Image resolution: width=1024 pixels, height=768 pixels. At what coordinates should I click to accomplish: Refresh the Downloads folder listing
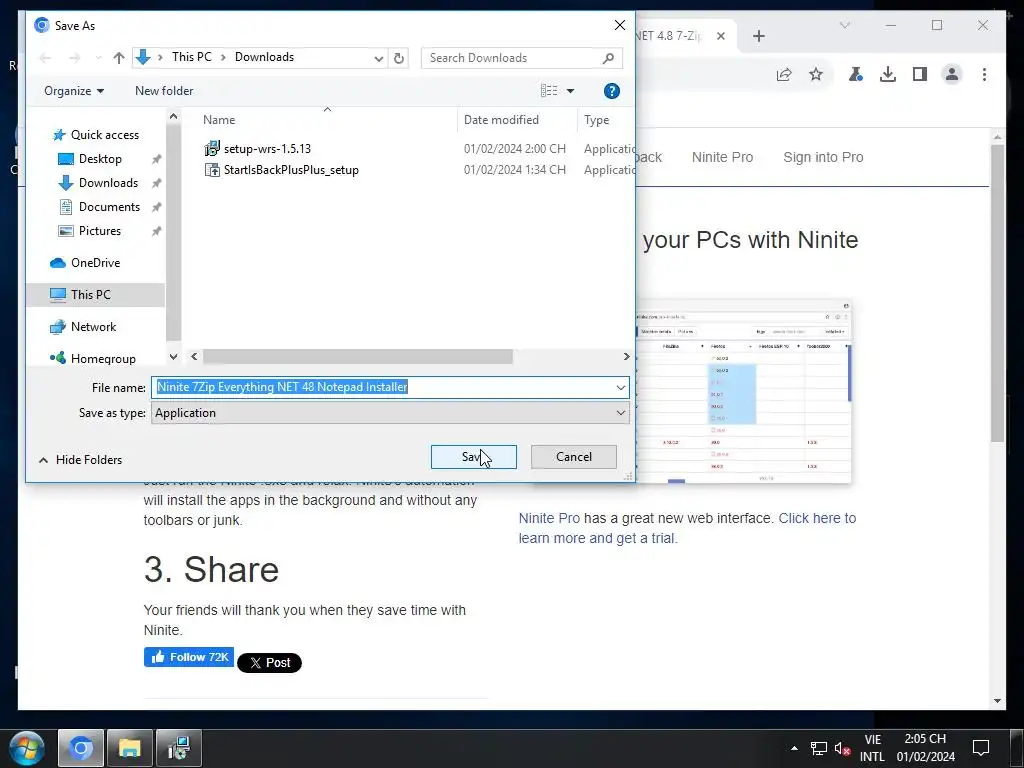click(398, 57)
